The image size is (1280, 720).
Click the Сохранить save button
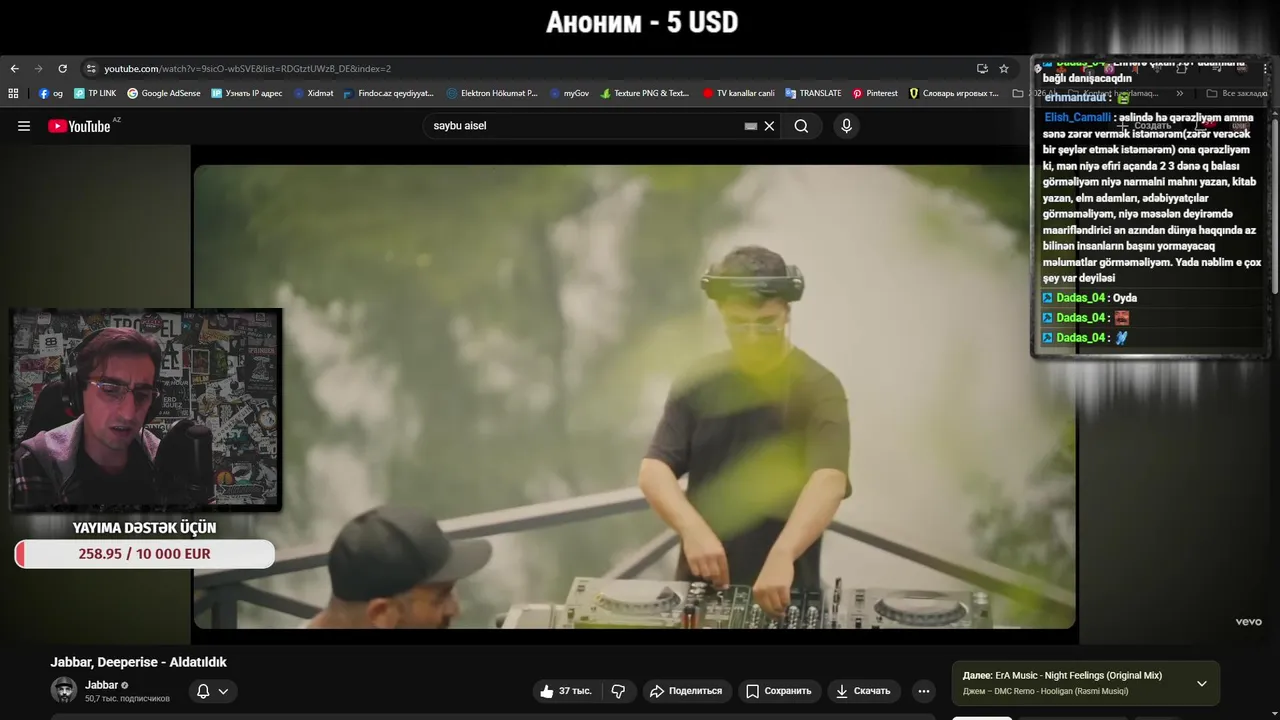(x=780, y=691)
